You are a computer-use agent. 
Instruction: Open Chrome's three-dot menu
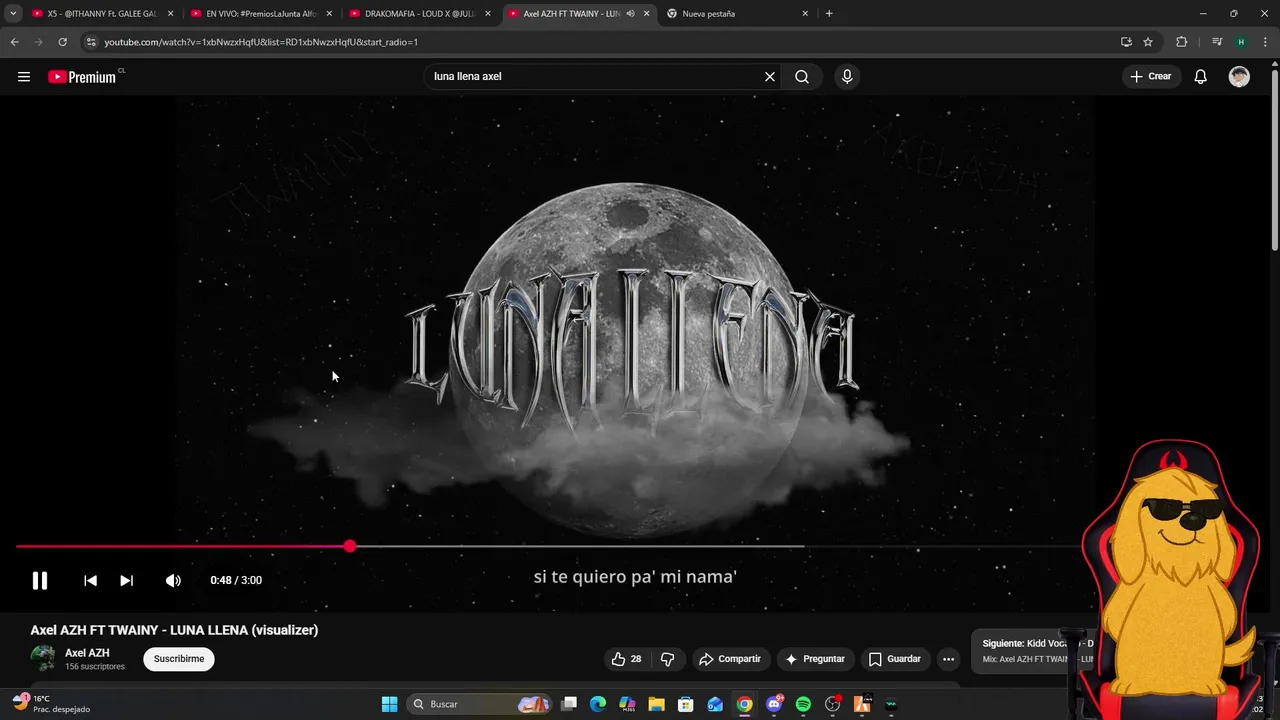(1265, 42)
